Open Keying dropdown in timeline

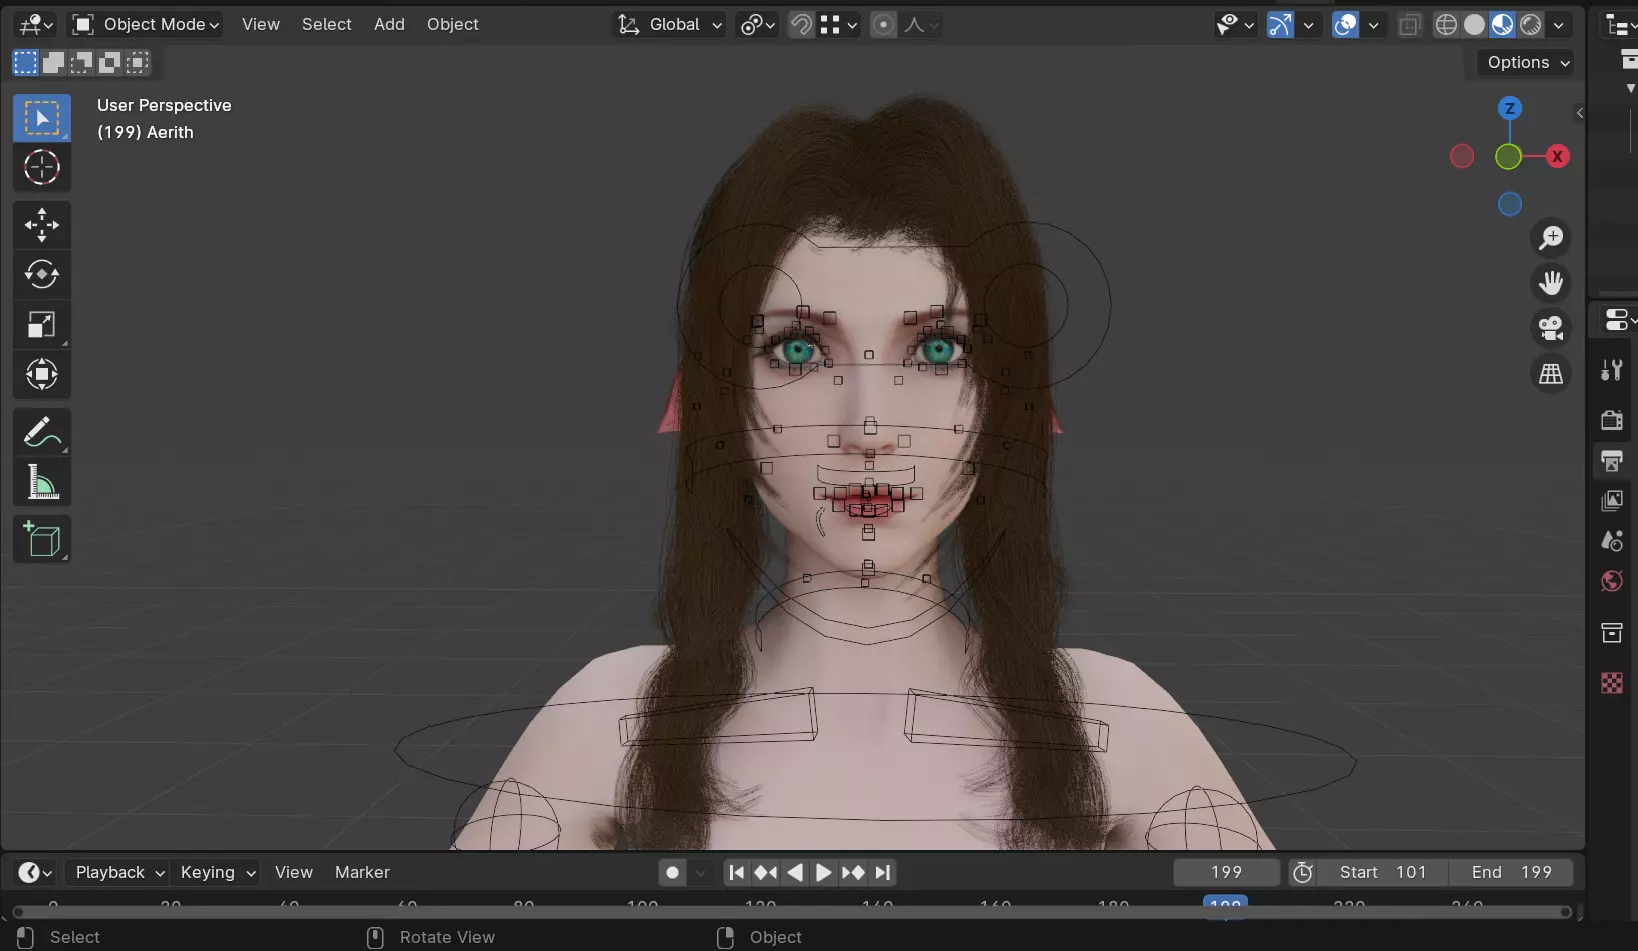click(x=217, y=873)
